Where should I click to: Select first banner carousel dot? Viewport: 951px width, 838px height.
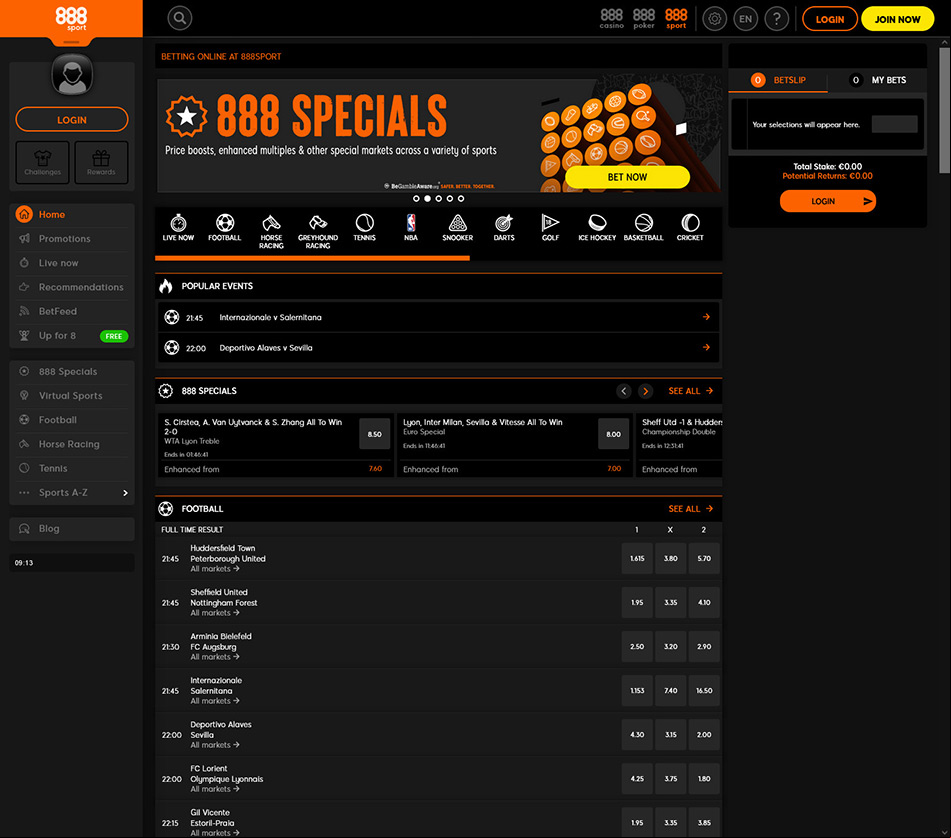click(x=416, y=199)
